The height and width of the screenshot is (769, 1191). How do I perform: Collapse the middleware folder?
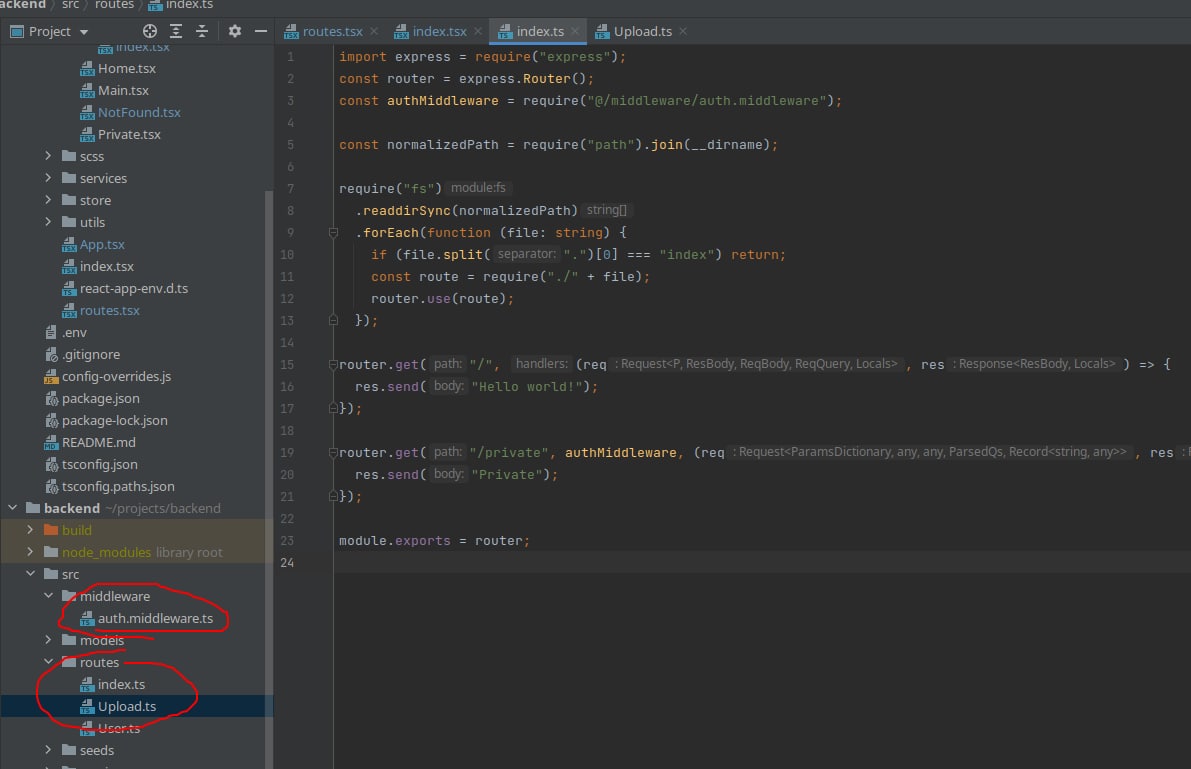pos(49,596)
